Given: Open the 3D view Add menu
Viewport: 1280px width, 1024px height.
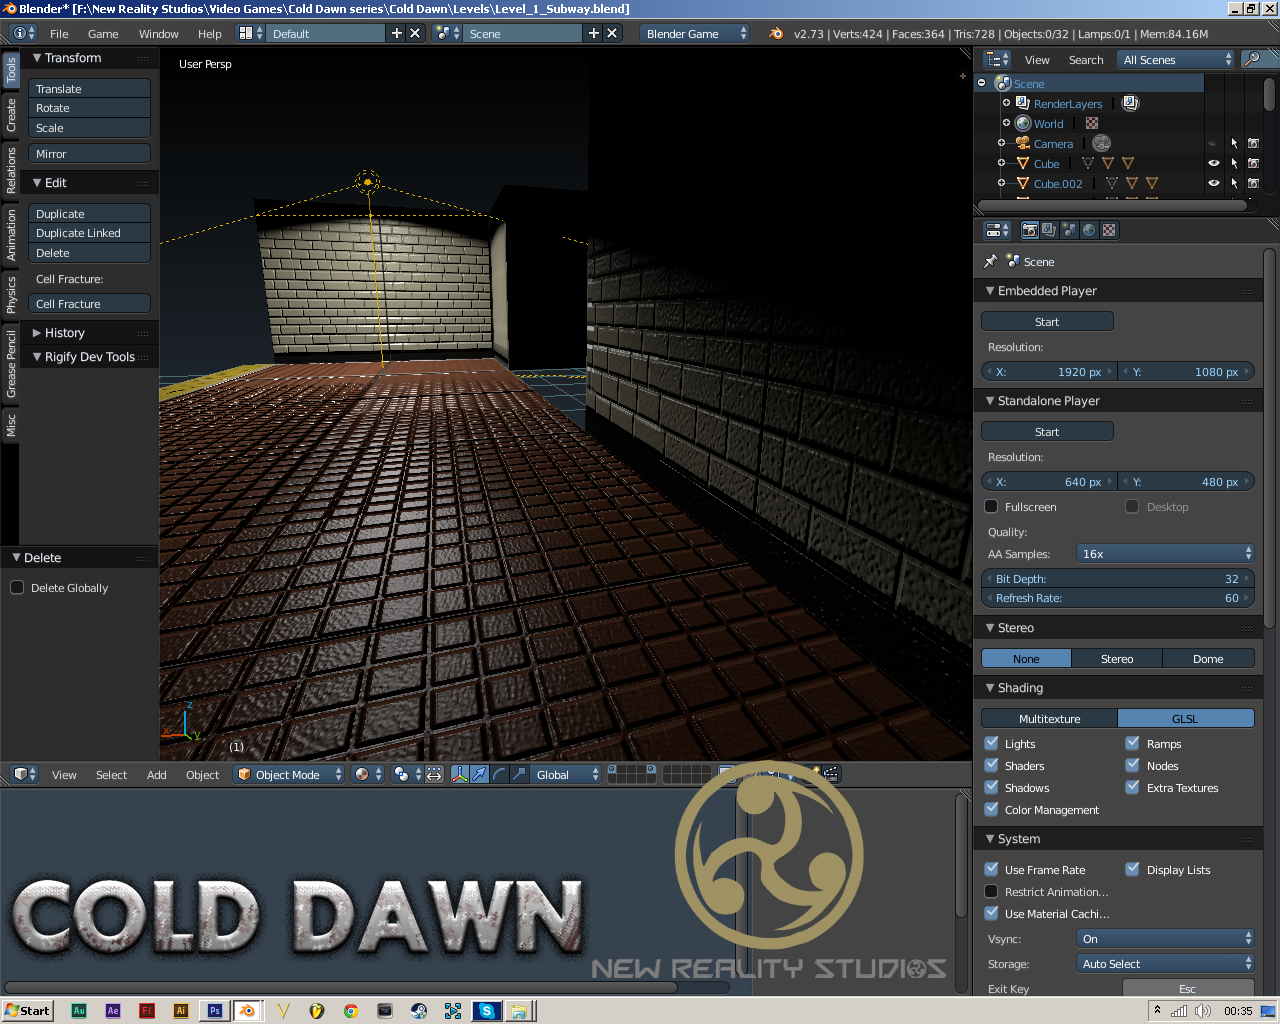Looking at the screenshot, I should [x=157, y=774].
